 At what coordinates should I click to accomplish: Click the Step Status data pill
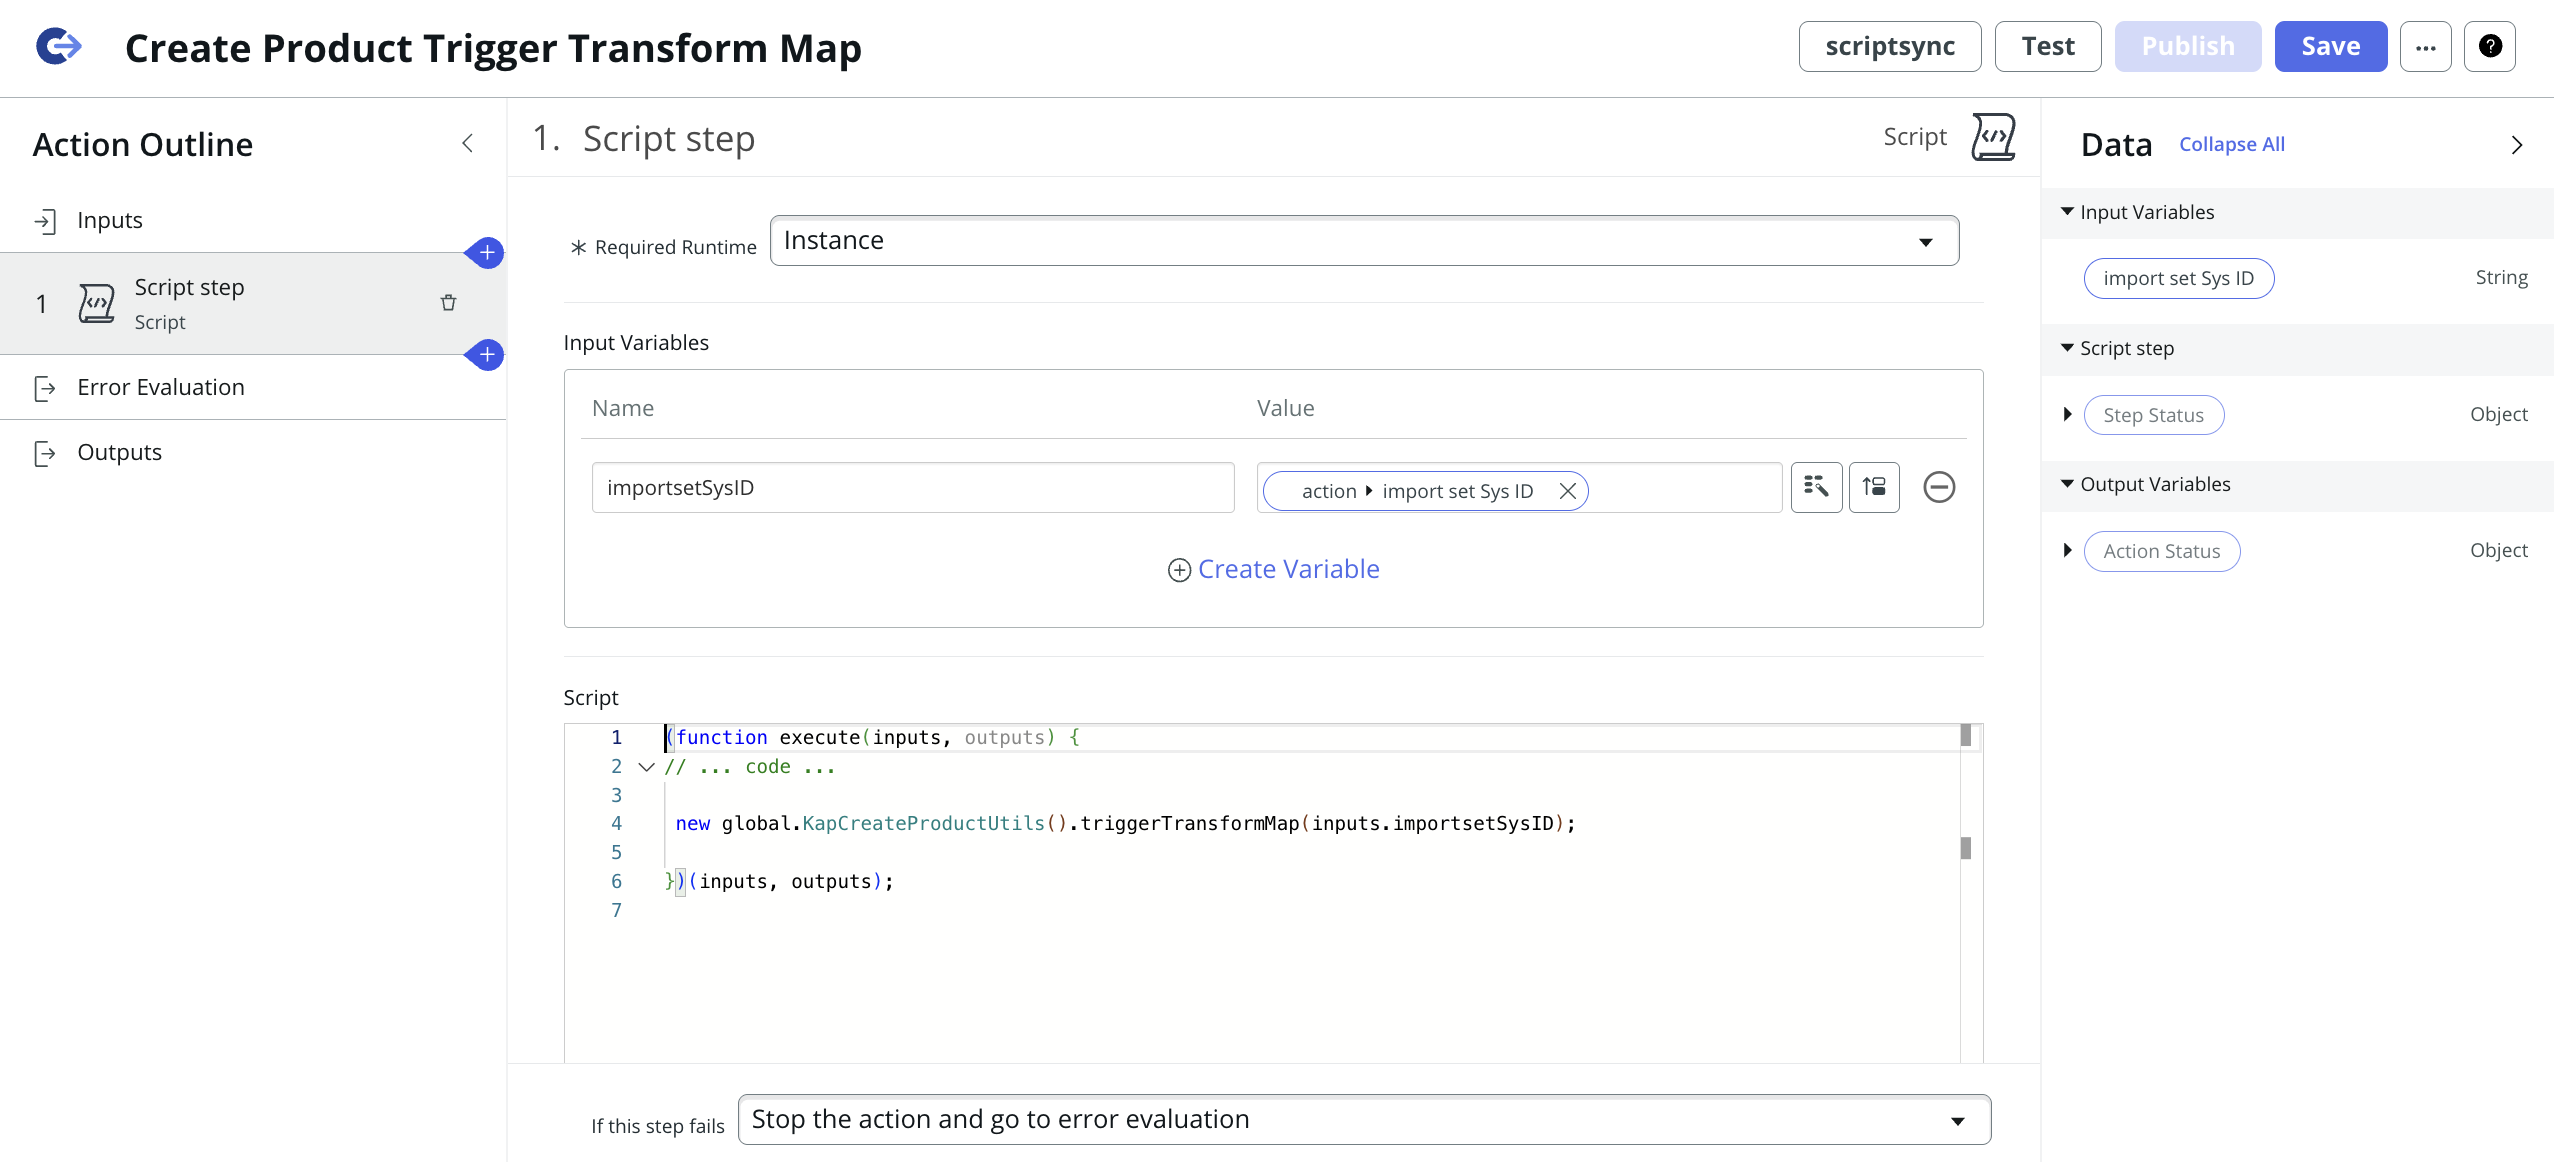tap(2153, 415)
